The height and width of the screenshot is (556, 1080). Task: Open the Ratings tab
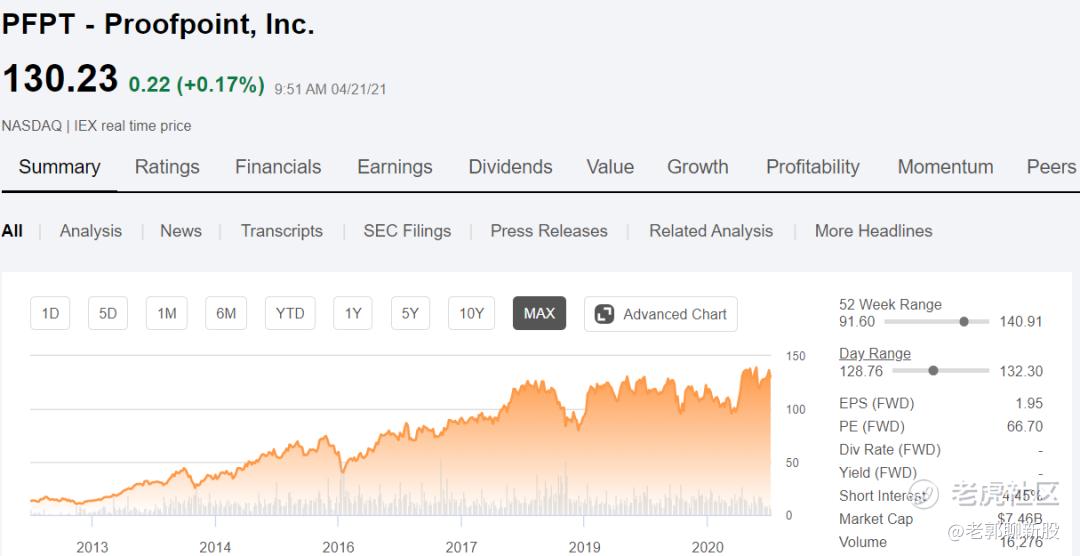[x=167, y=167]
